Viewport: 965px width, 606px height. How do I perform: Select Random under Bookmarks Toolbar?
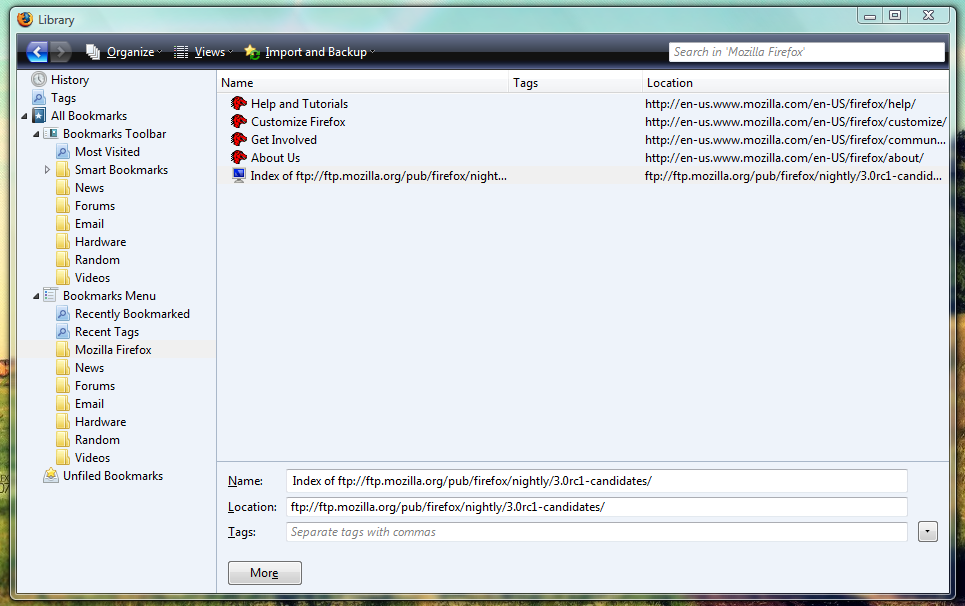coord(97,260)
